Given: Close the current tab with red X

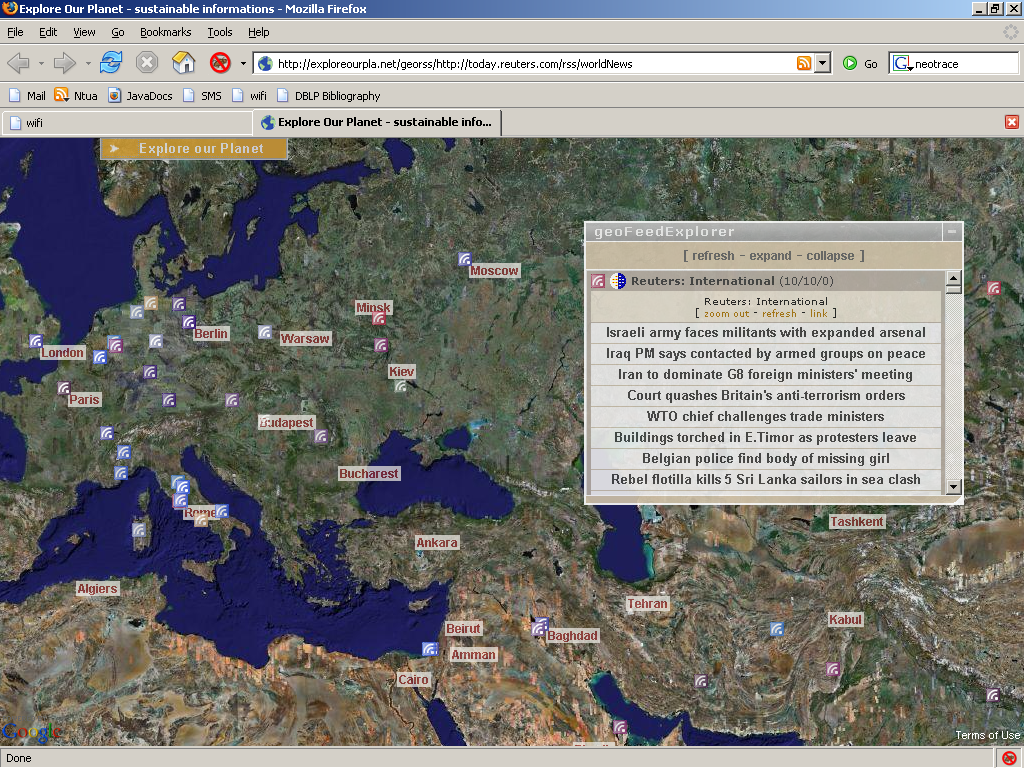Looking at the screenshot, I should [x=1012, y=122].
